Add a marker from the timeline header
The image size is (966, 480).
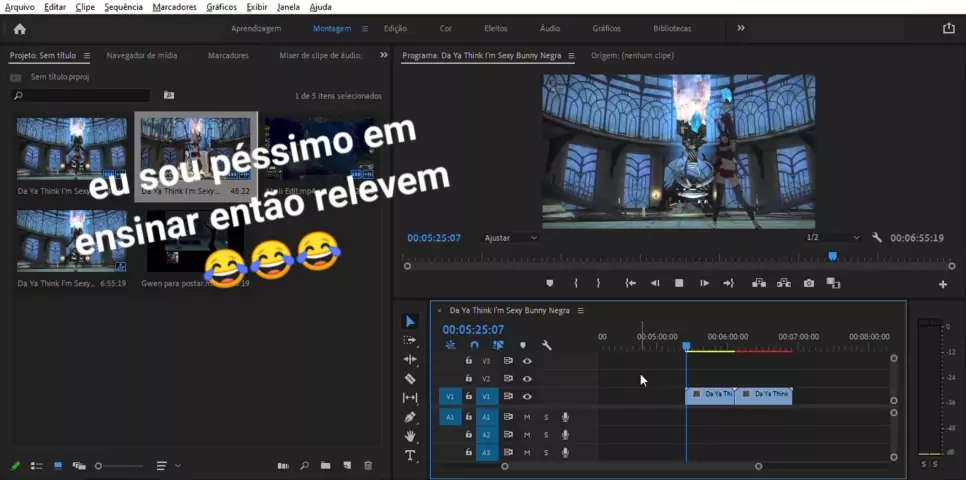[523, 345]
